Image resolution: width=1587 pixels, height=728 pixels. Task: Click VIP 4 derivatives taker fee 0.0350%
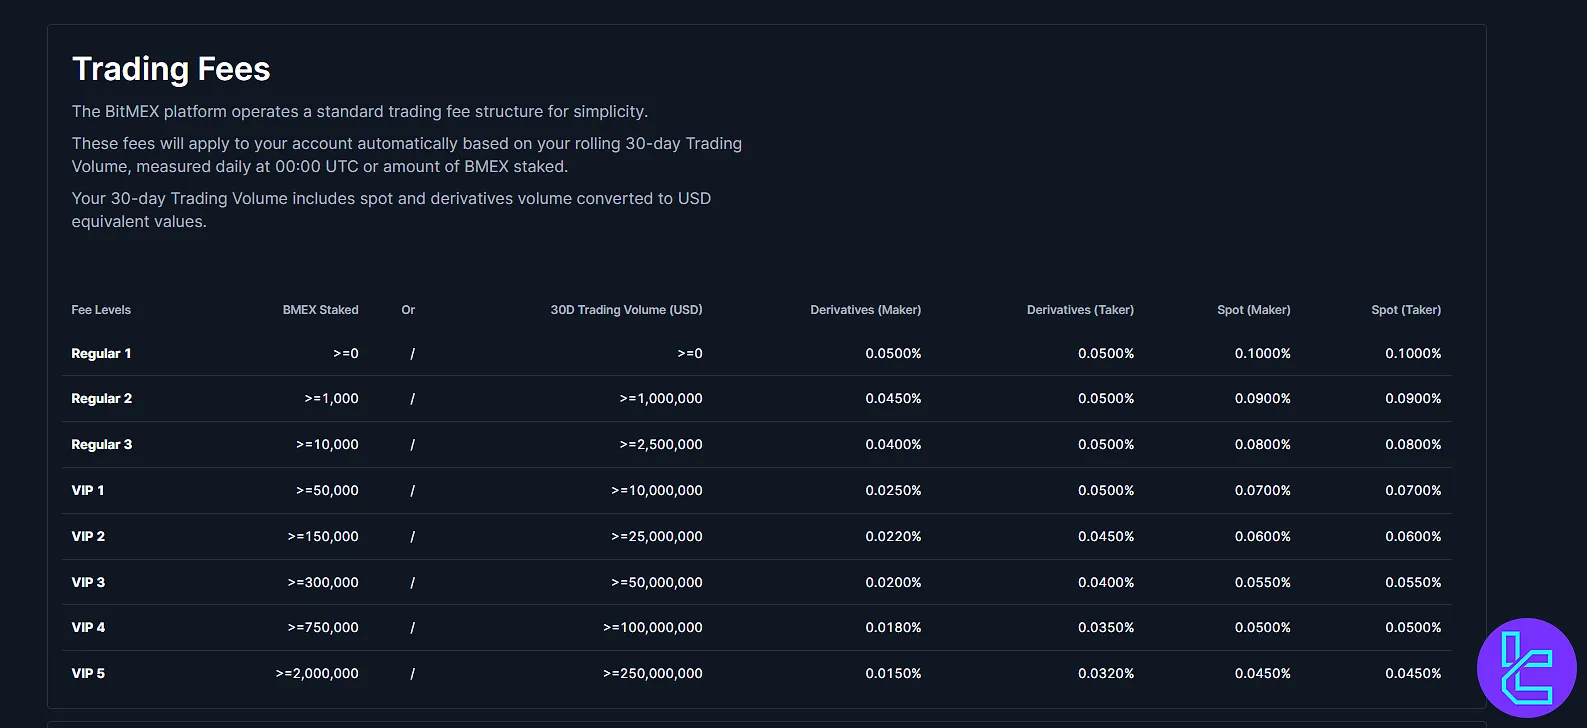click(1106, 627)
